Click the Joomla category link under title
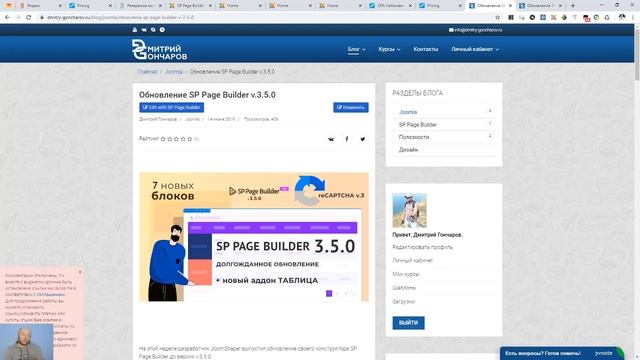Screen dimensions: 640x360 coord(192,119)
